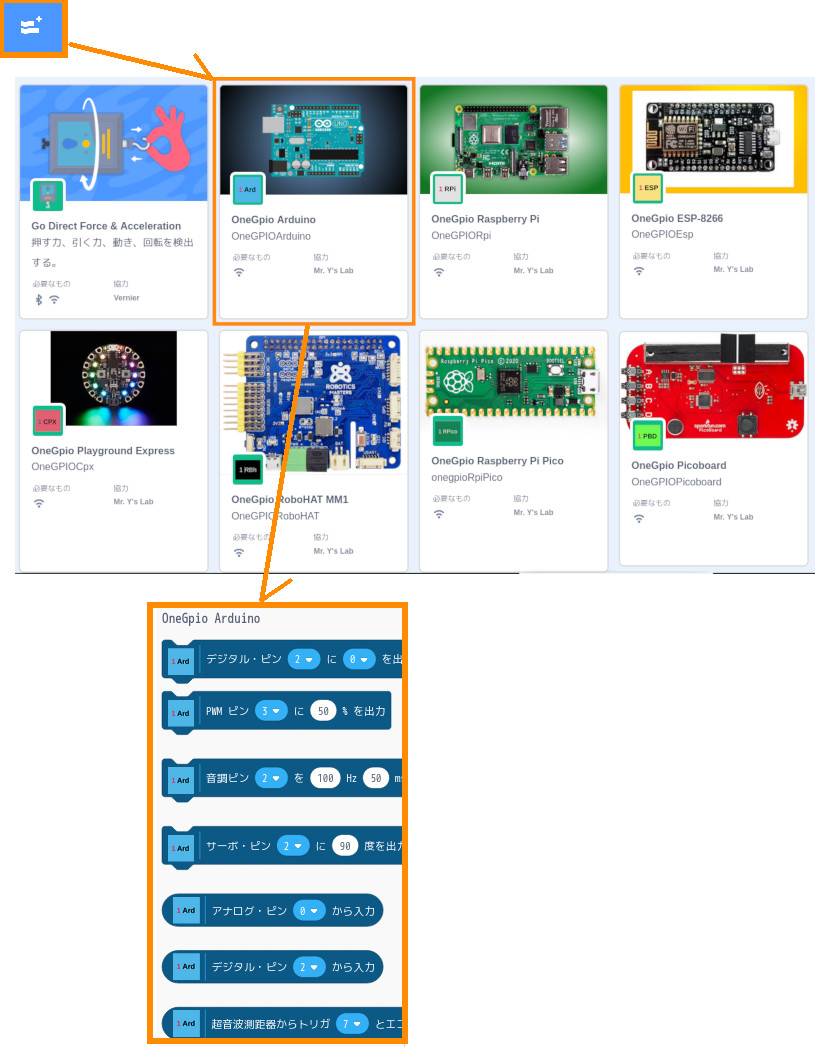
Task: Select the red Picoboard thumbnail
Action: coord(714,386)
